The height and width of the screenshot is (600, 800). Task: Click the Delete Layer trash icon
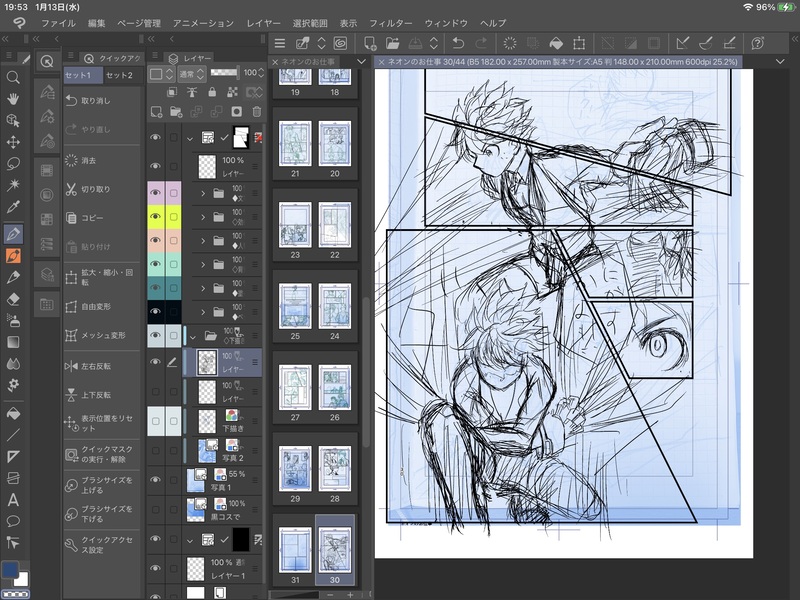point(257,111)
